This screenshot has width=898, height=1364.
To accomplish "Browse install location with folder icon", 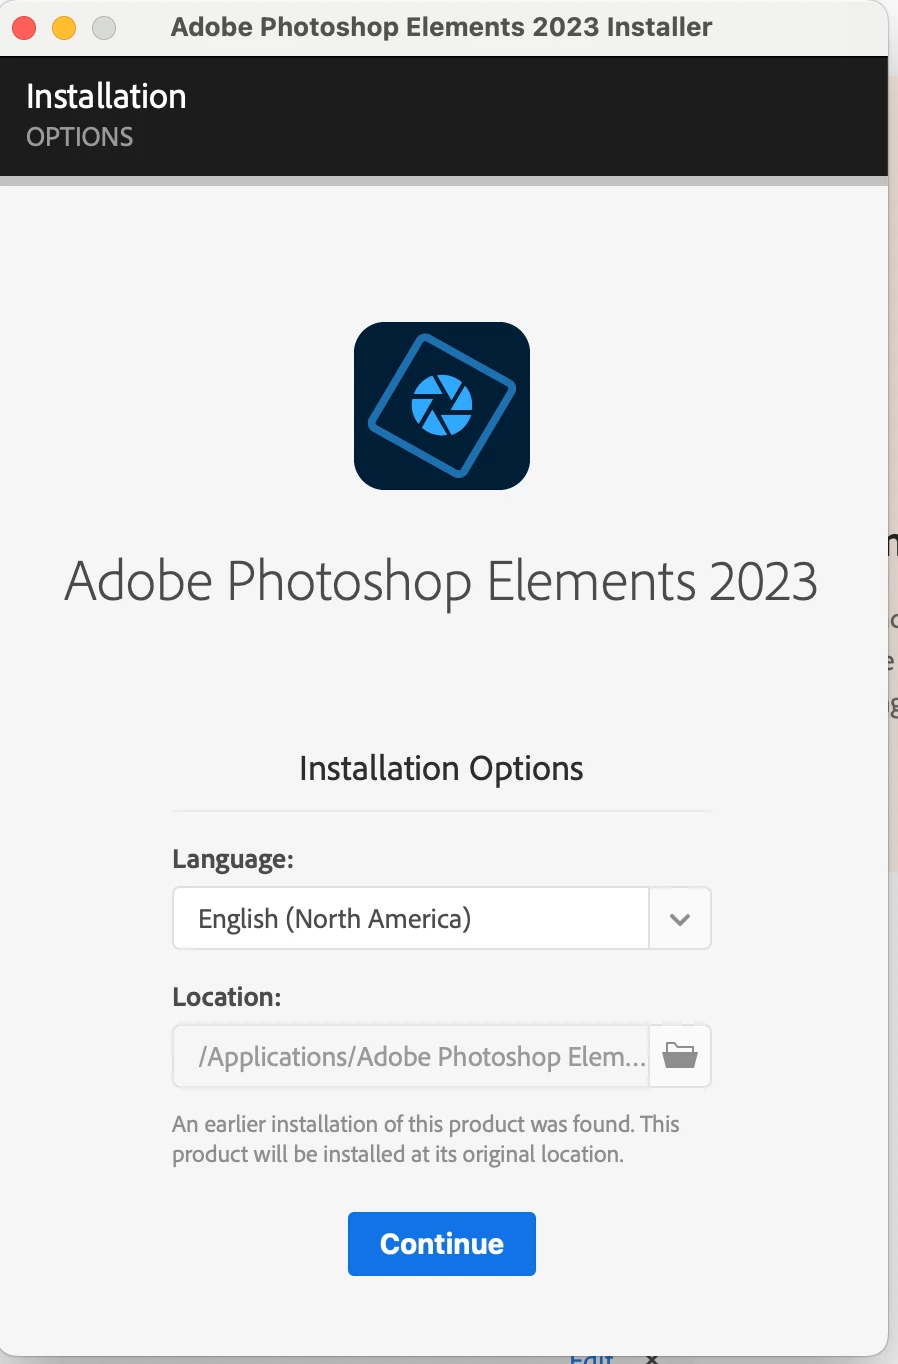I will coord(680,1056).
